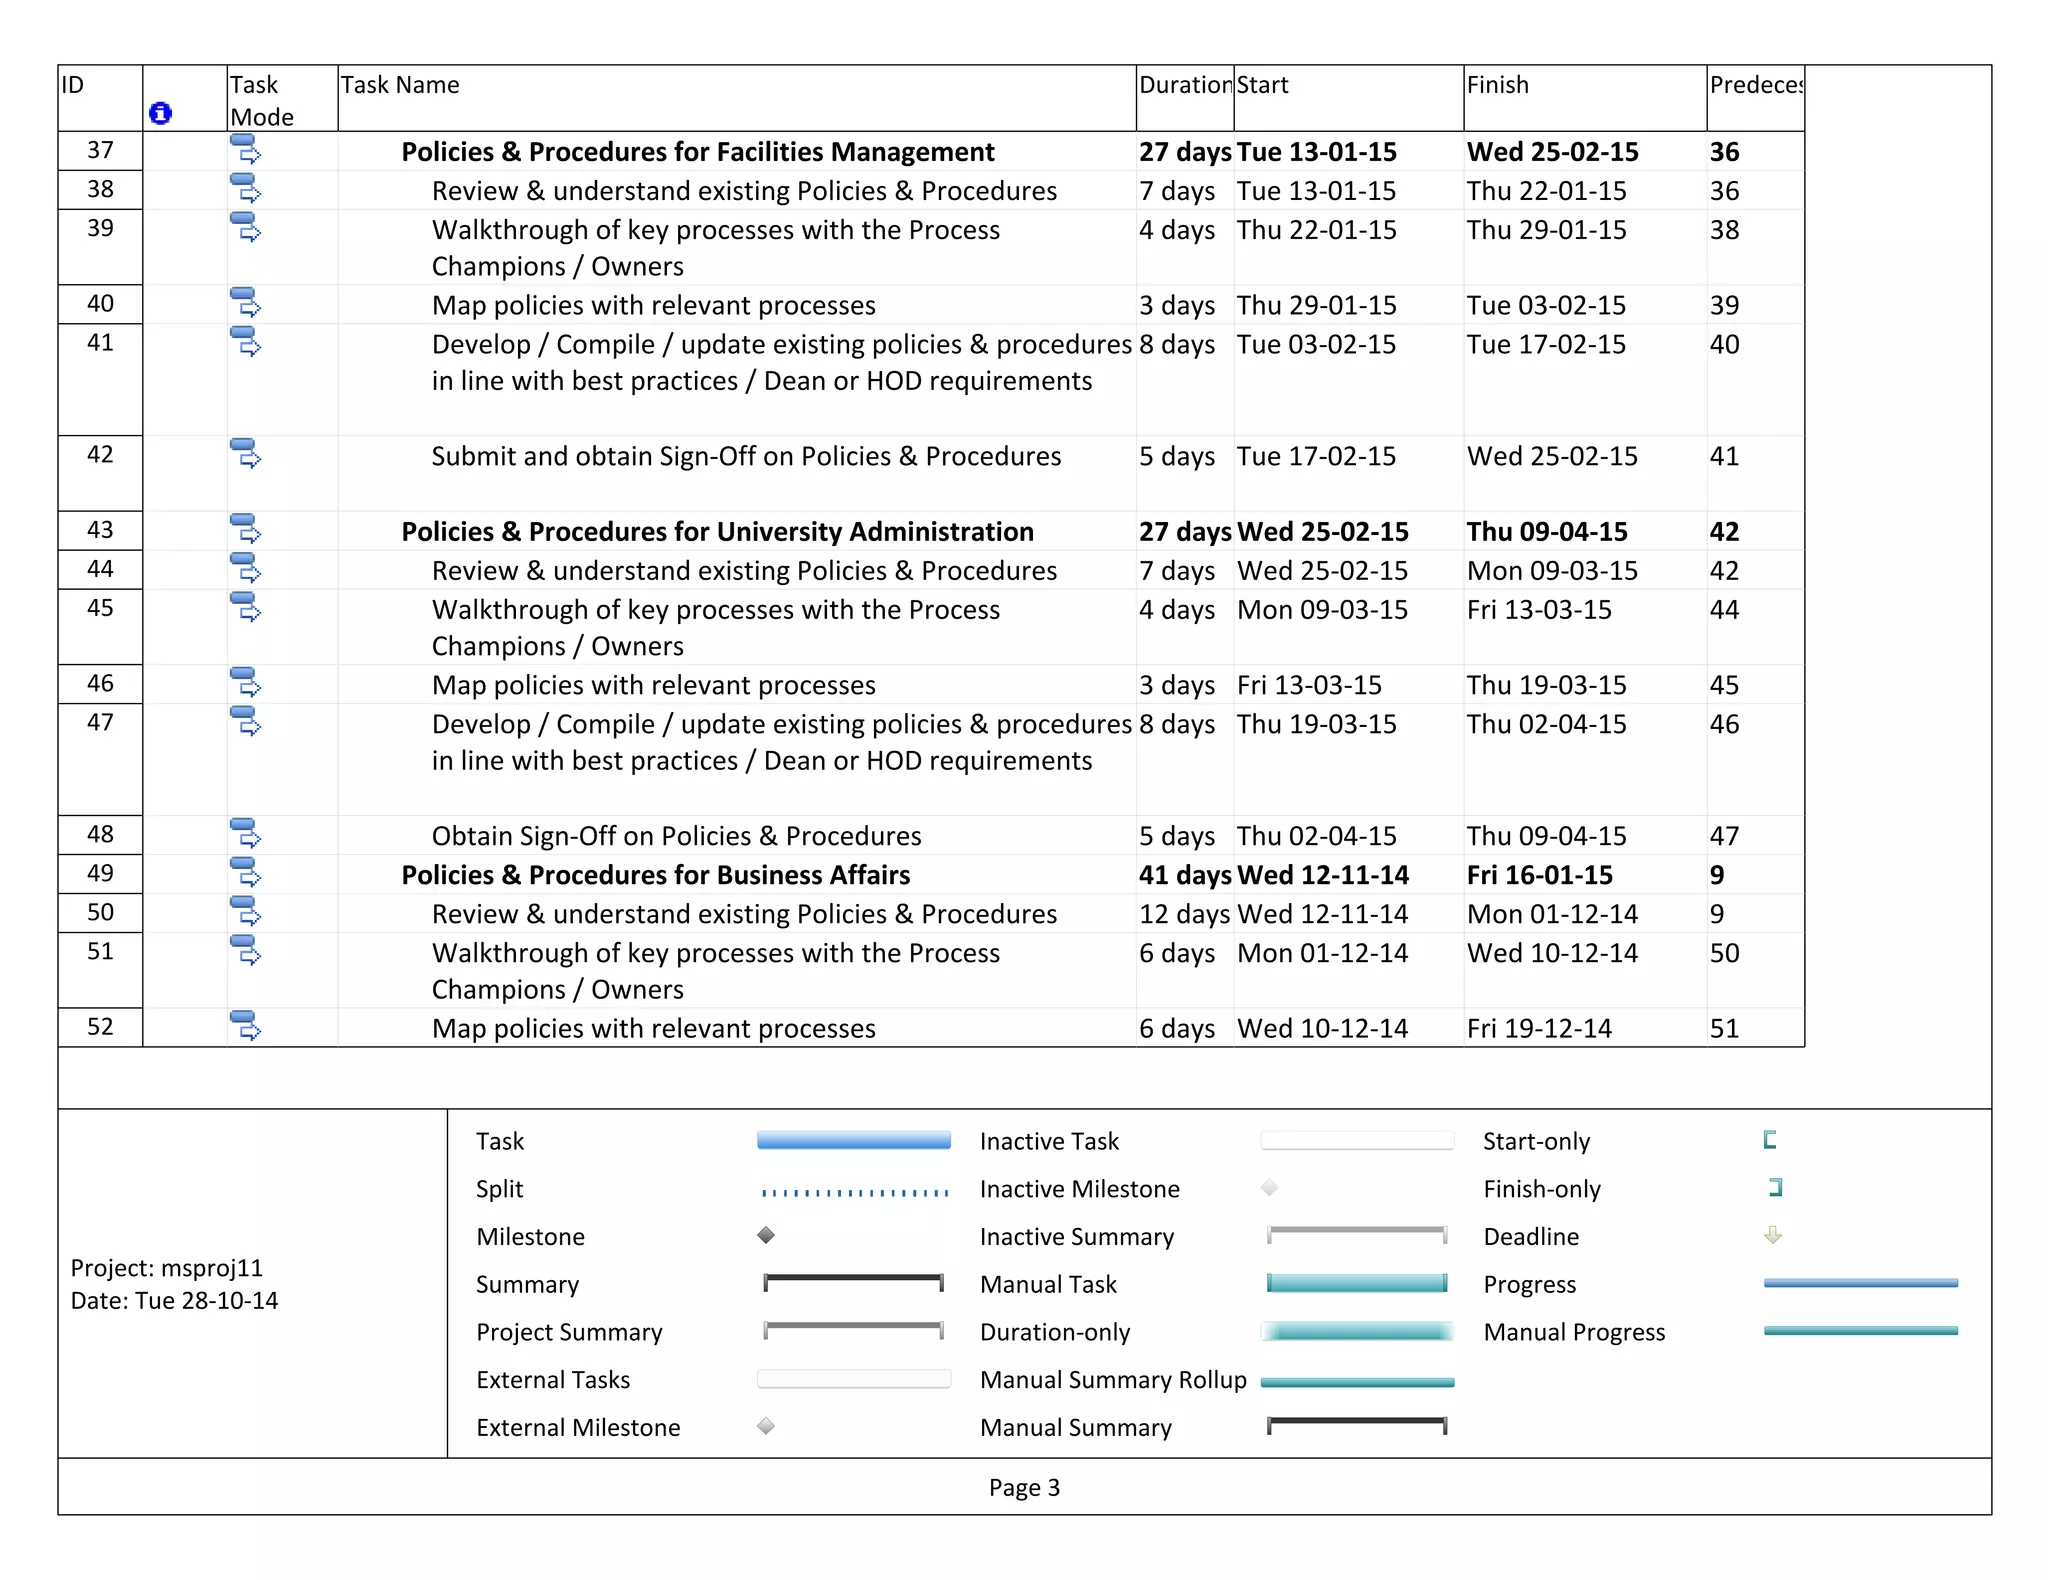Click the blue Task bar sample in legend
Image resolution: width=2048 pixels, height=1580 pixels.
[x=853, y=1141]
